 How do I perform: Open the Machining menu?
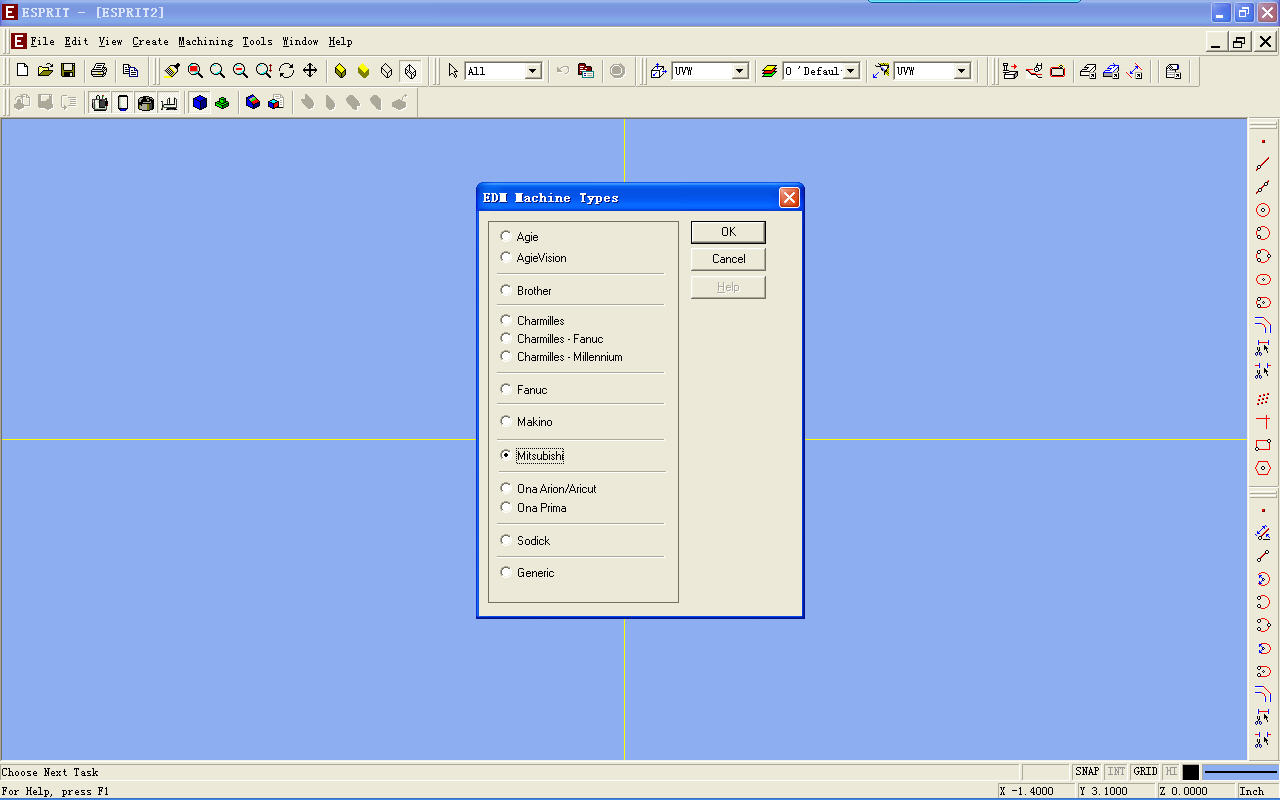(x=205, y=42)
